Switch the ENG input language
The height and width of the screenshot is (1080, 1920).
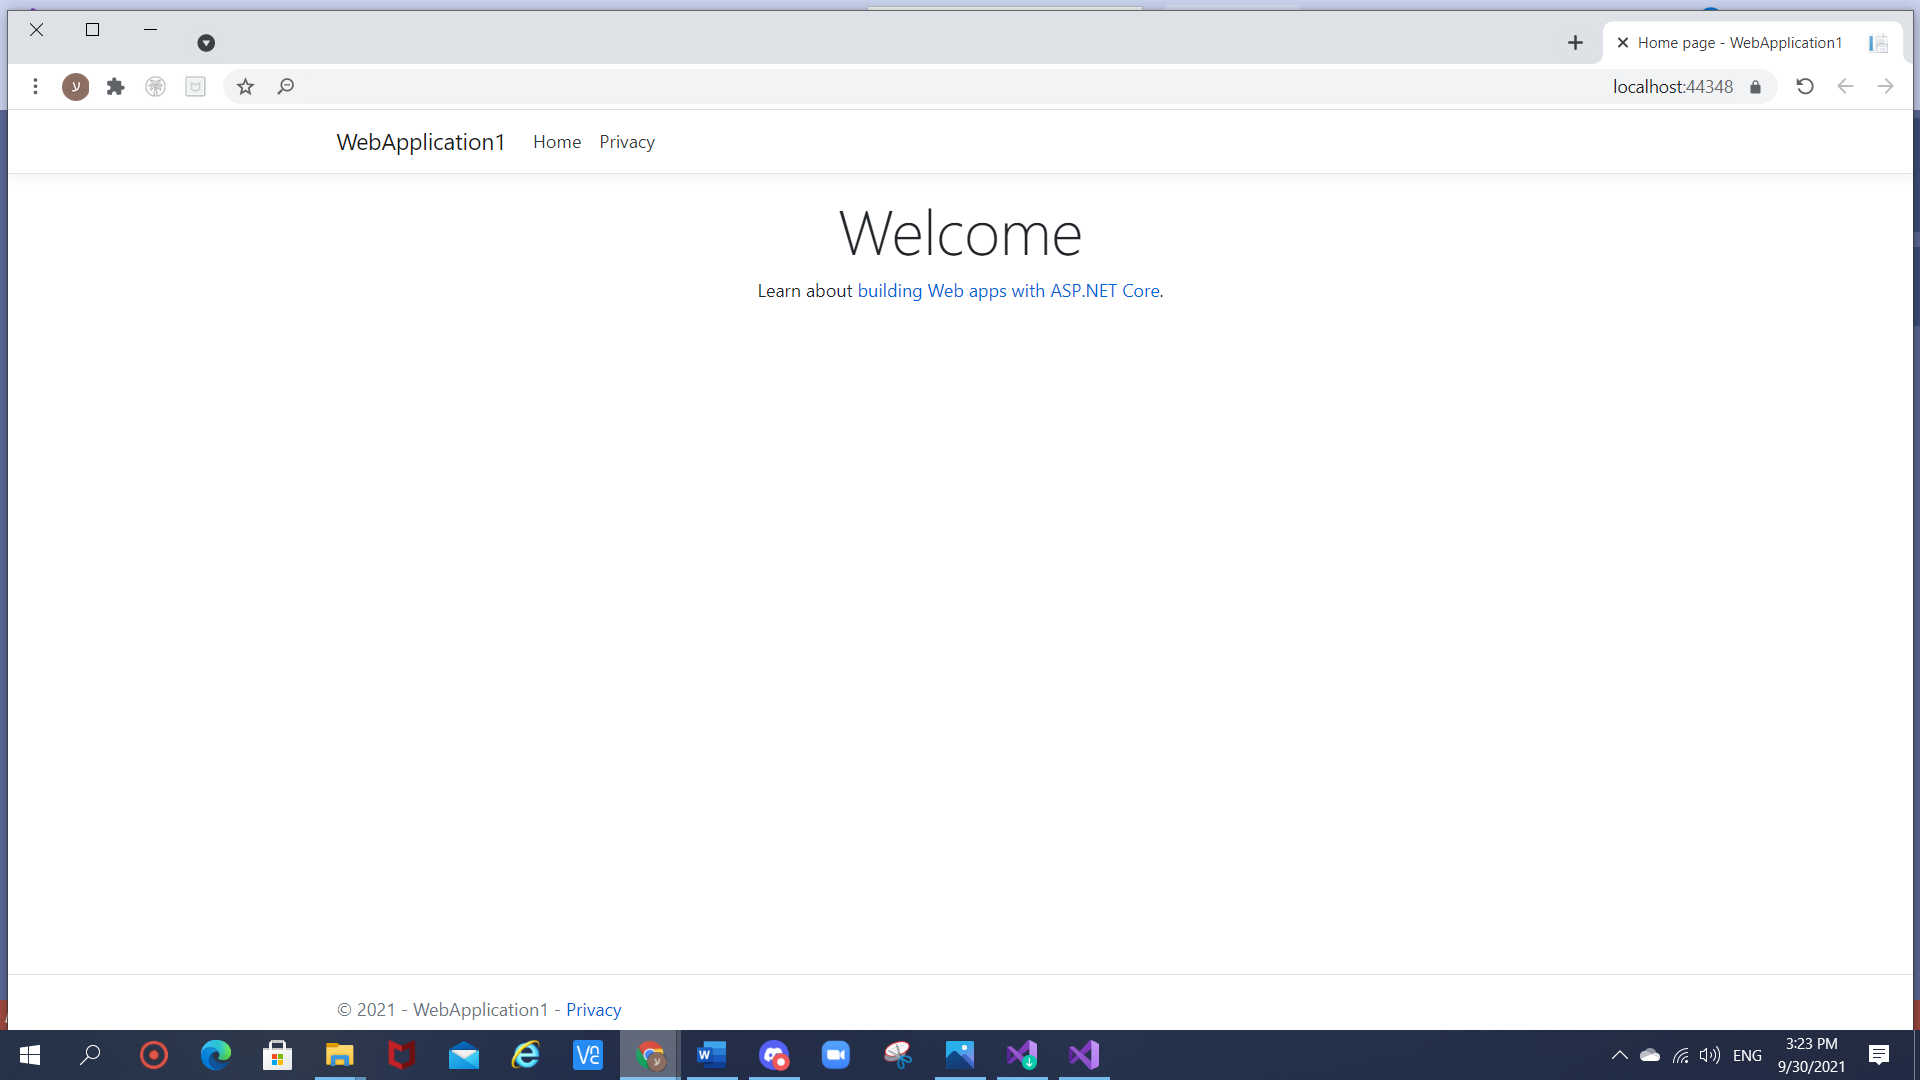[x=1748, y=1055]
